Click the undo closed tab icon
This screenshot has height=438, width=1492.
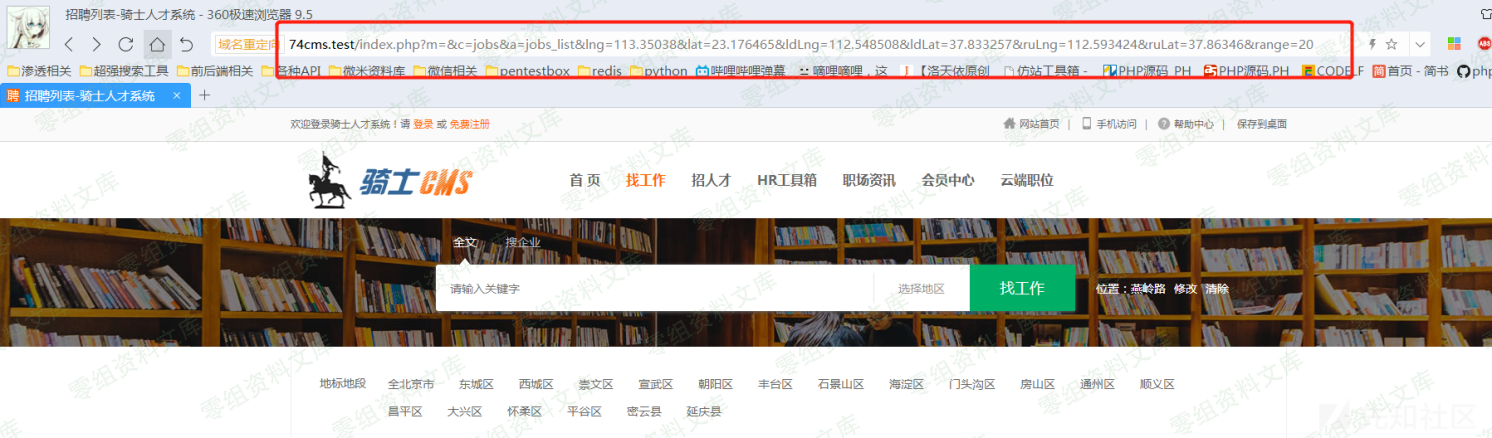tap(186, 45)
